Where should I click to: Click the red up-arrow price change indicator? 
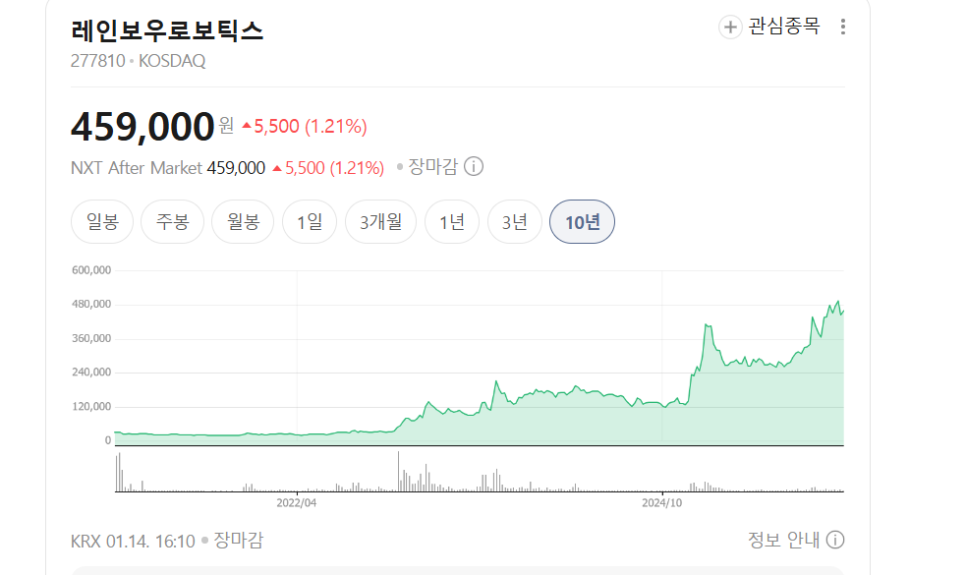pos(246,126)
